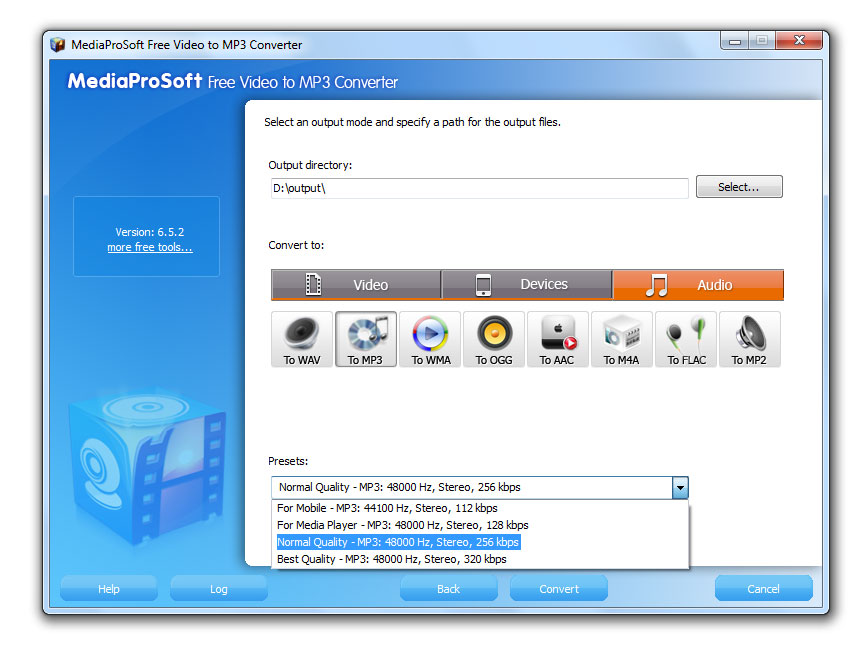This screenshot has height=654, width=866.
Task: Pick the To M4A format icon
Action: (x=622, y=339)
